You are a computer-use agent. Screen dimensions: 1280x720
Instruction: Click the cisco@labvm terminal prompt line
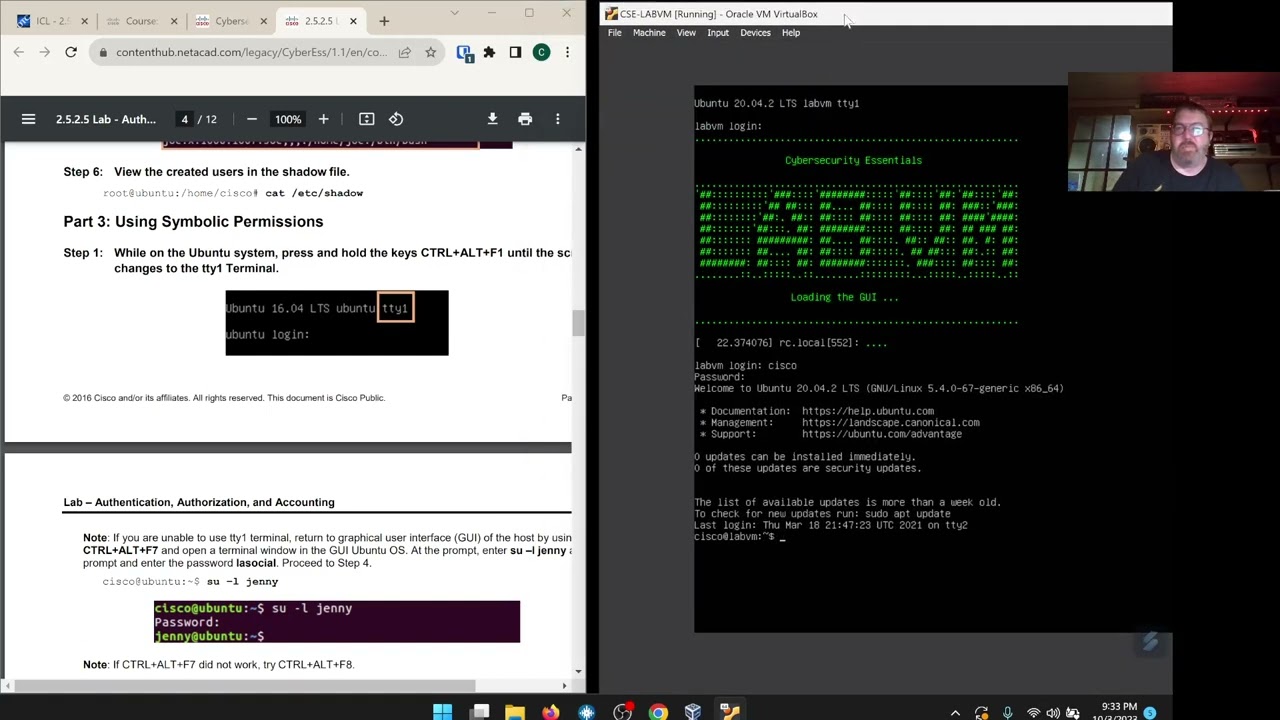(739, 537)
